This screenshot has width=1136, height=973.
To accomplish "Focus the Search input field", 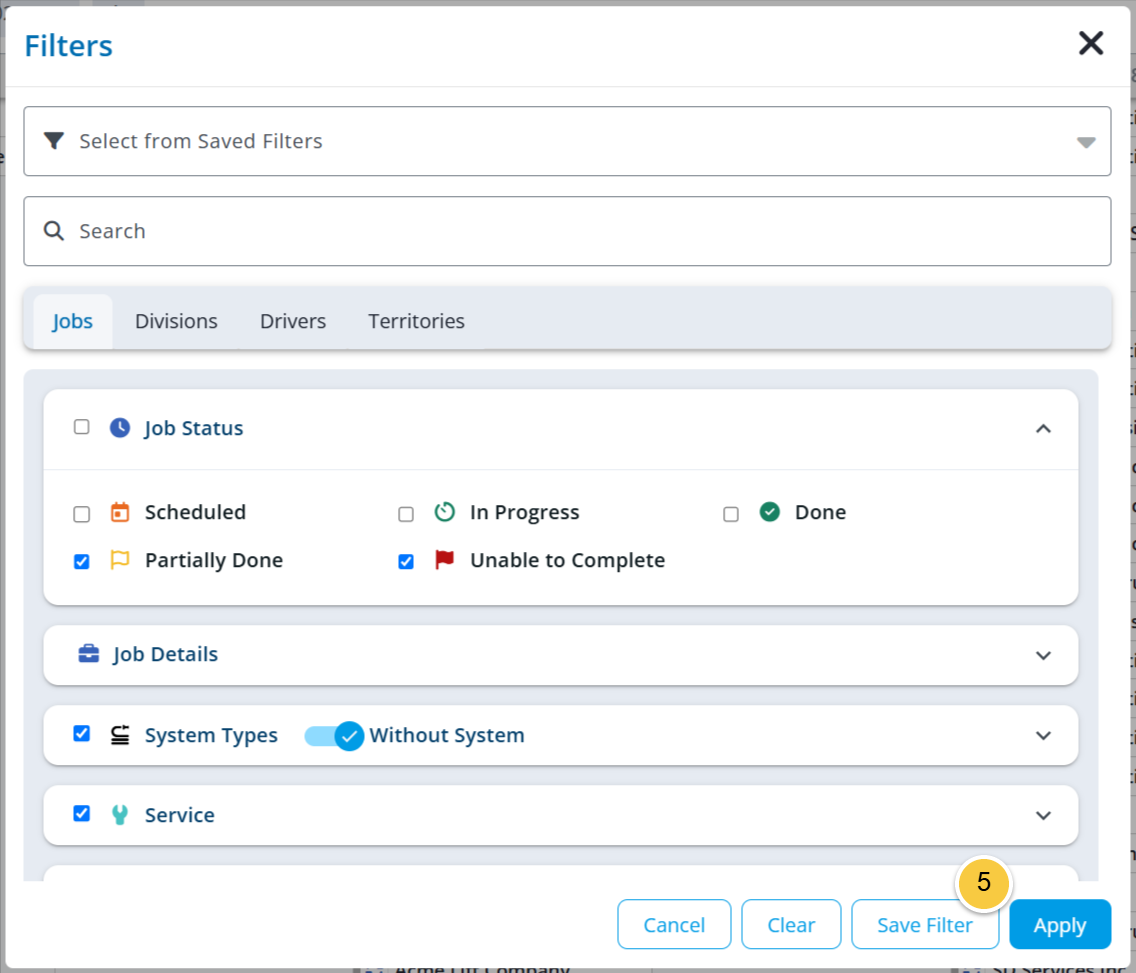I will coord(567,231).
